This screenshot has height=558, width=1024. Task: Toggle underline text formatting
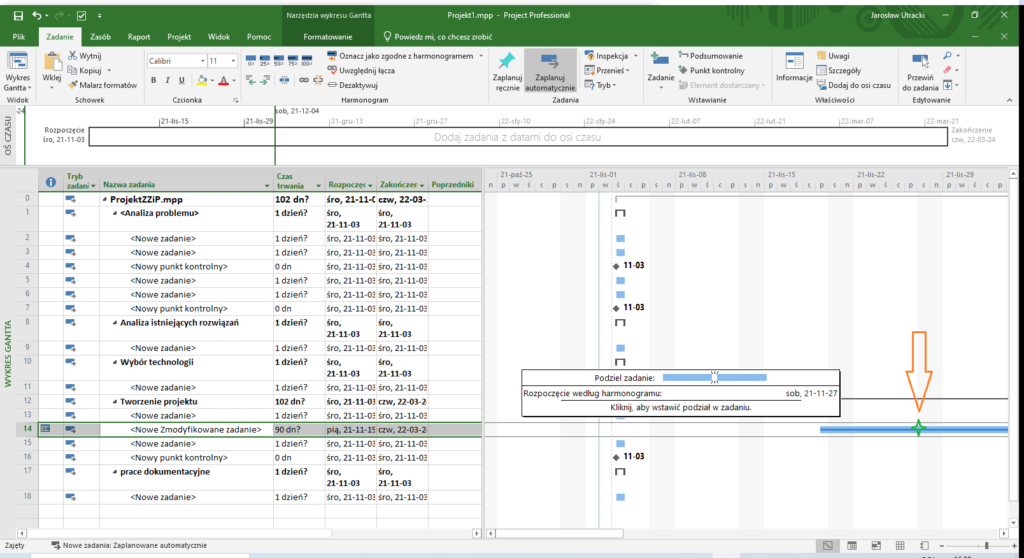point(183,81)
